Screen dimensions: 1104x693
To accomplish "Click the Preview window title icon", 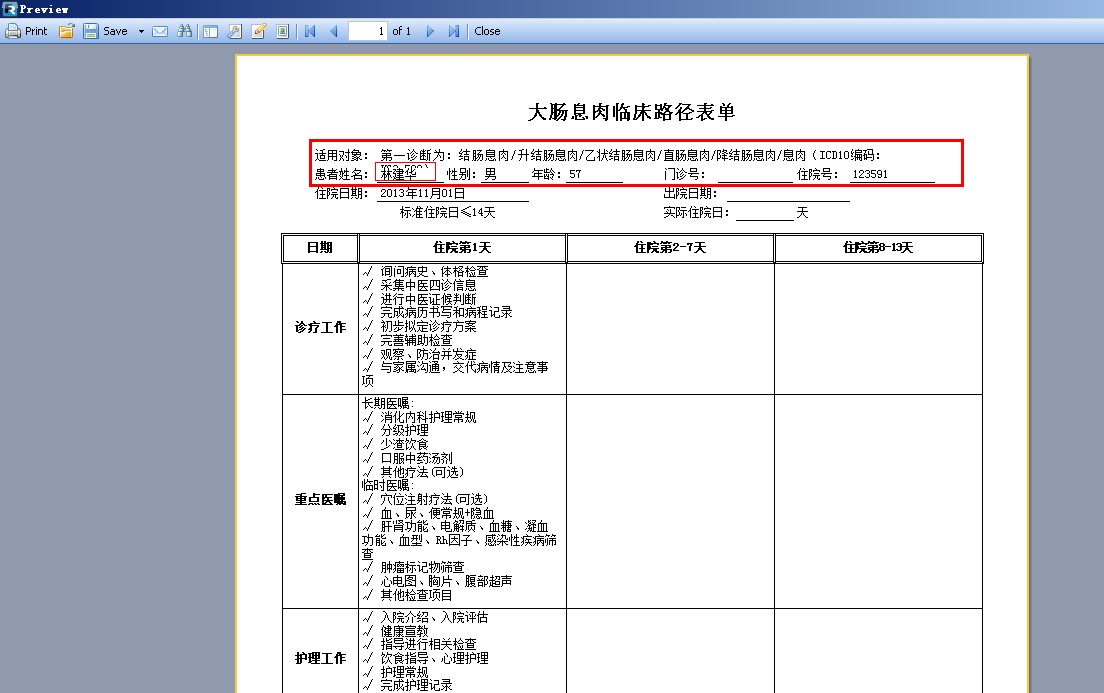I will (9, 8).
